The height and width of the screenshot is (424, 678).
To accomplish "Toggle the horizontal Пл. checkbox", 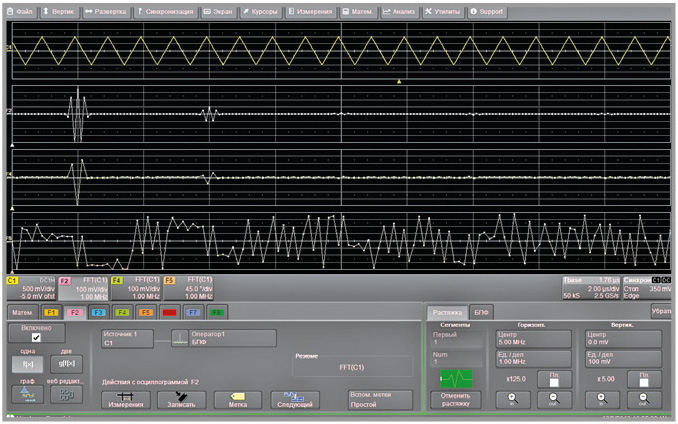I will click(x=553, y=380).
